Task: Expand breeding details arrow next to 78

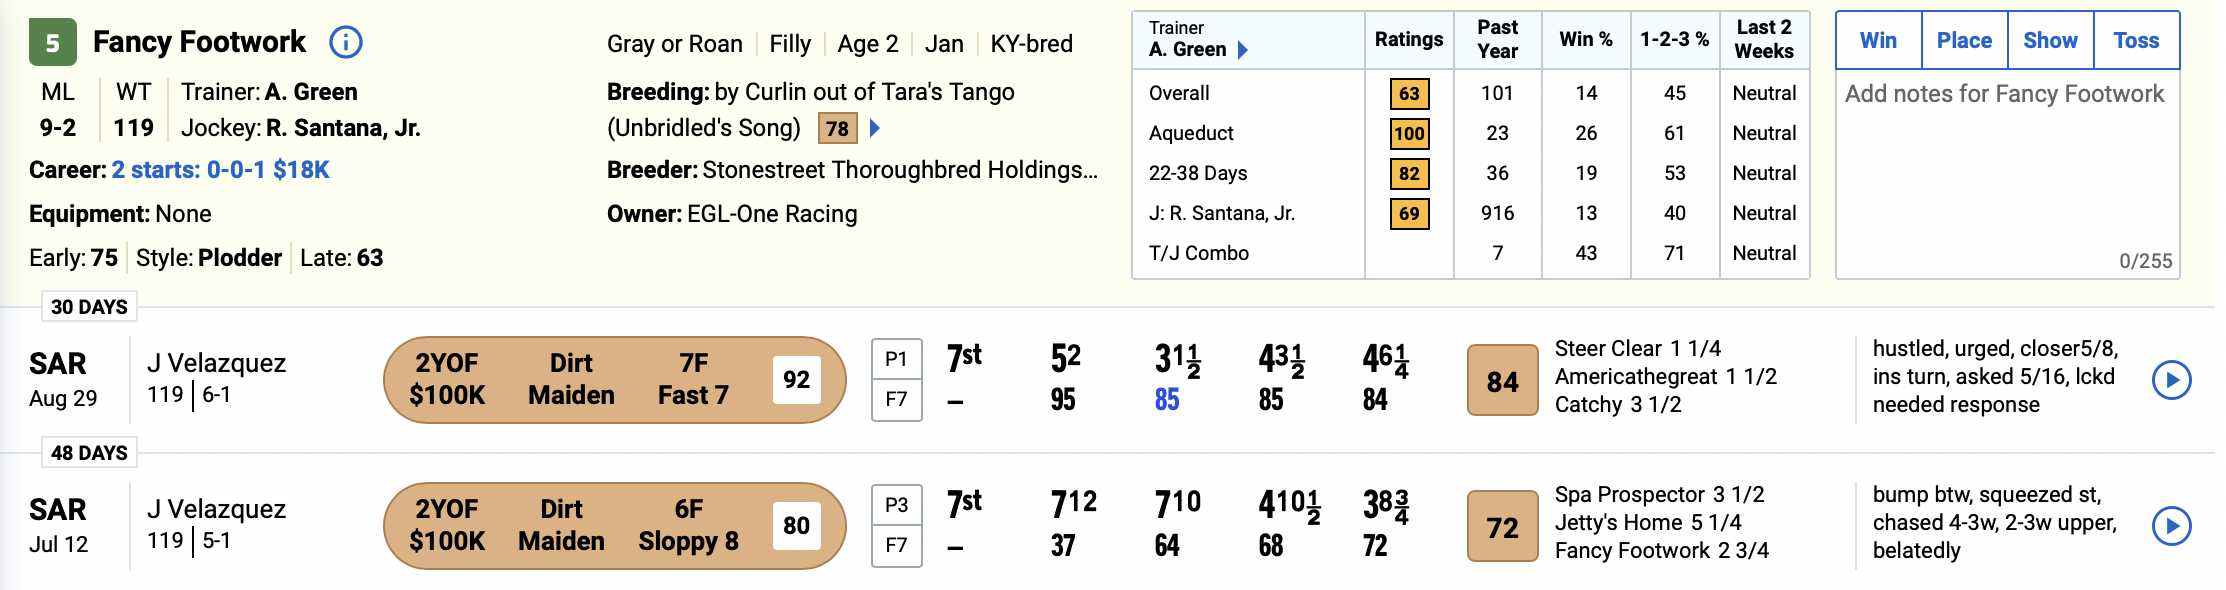Action: tap(875, 128)
